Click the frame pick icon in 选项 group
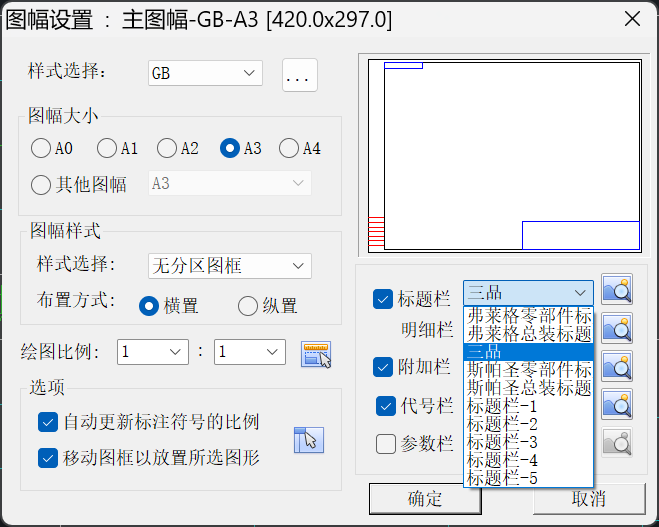This screenshot has width=659, height=527. (309, 440)
